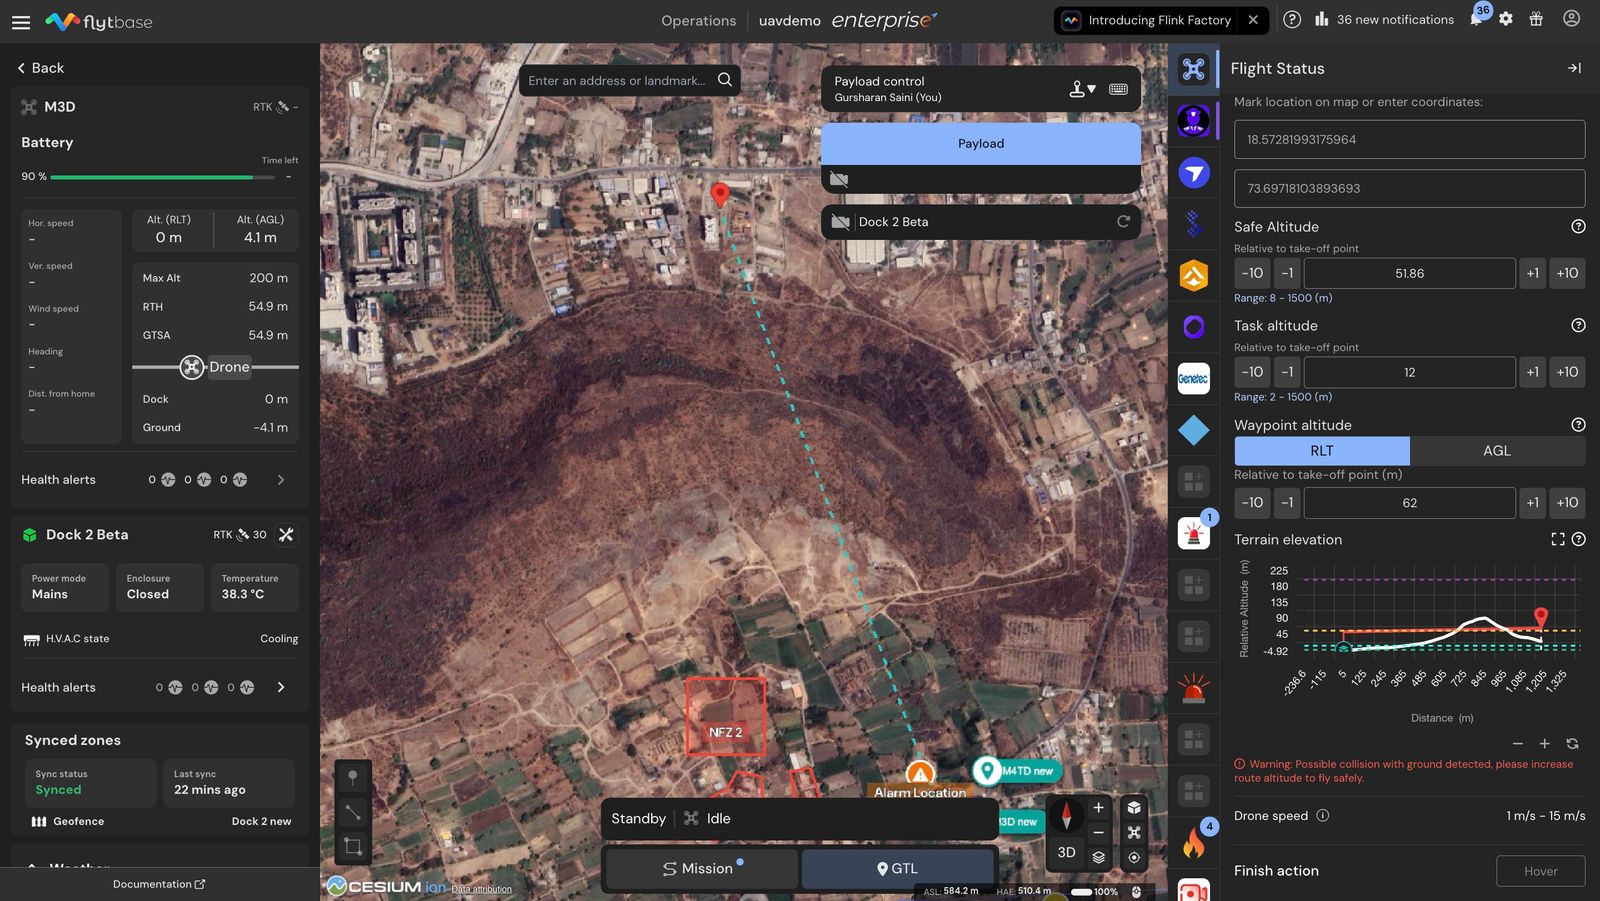Image resolution: width=1600 pixels, height=901 pixels.
Task: Expand Dock 2 Beta Health alerts details
Action: (x=281, y=688)
